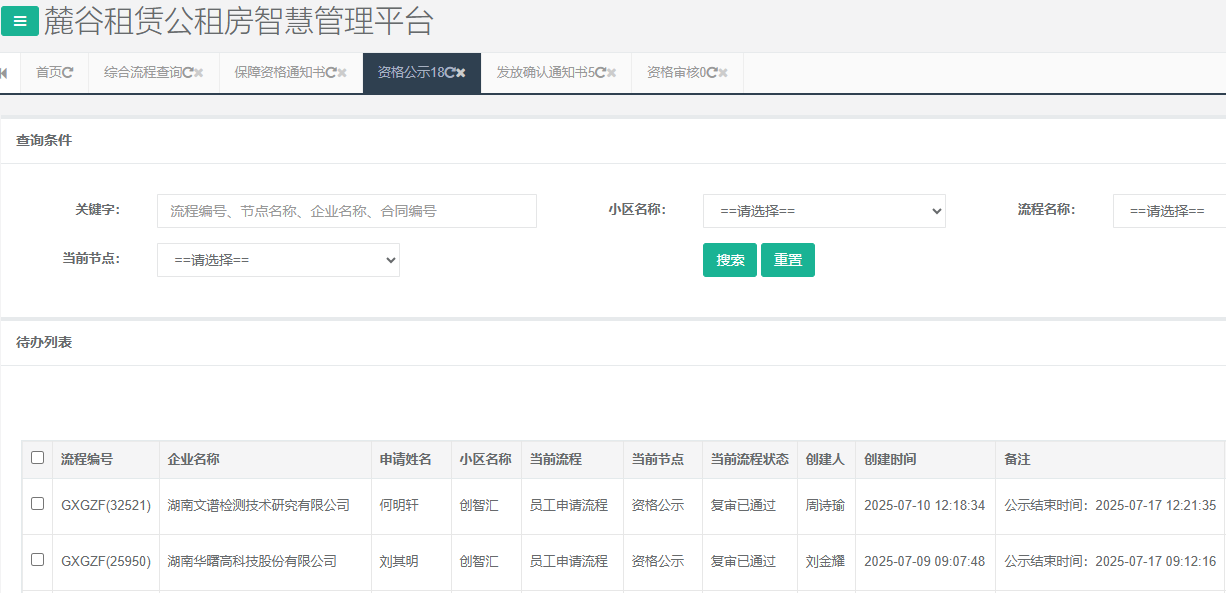Close the active 资格公示18 tab

click(461, 73)
